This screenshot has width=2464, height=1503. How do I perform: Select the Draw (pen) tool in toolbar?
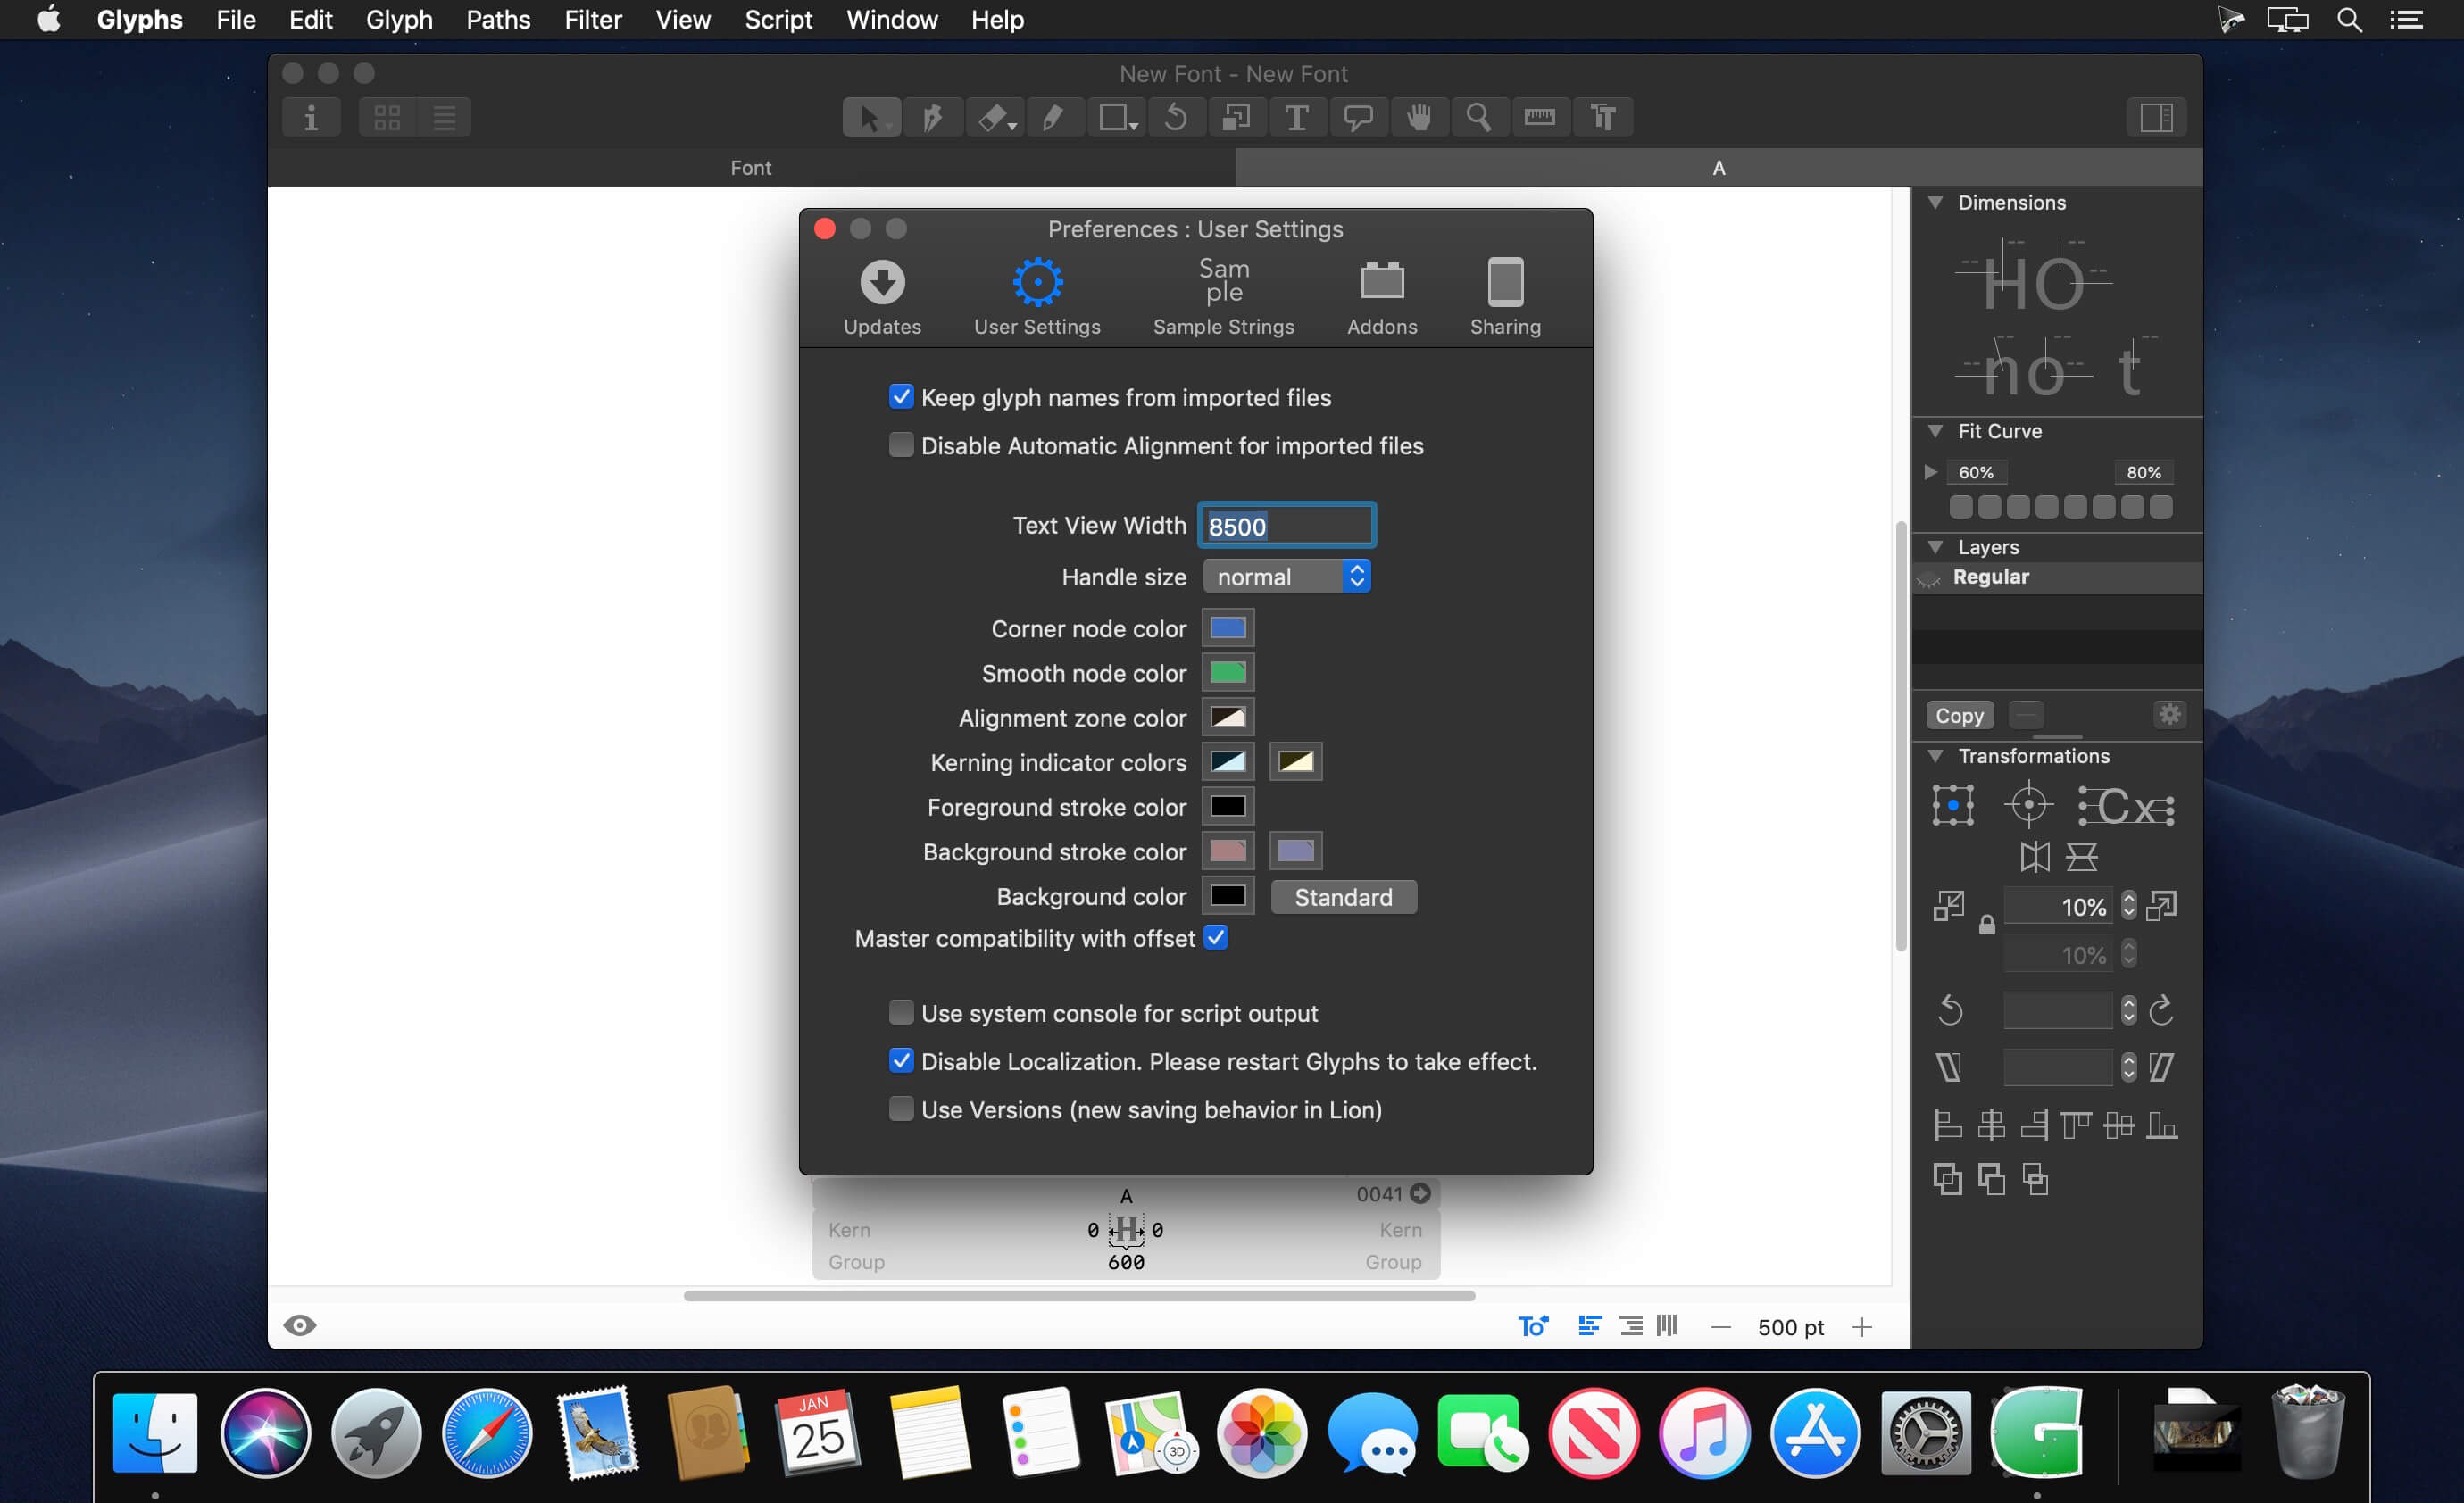click(932, 117)
